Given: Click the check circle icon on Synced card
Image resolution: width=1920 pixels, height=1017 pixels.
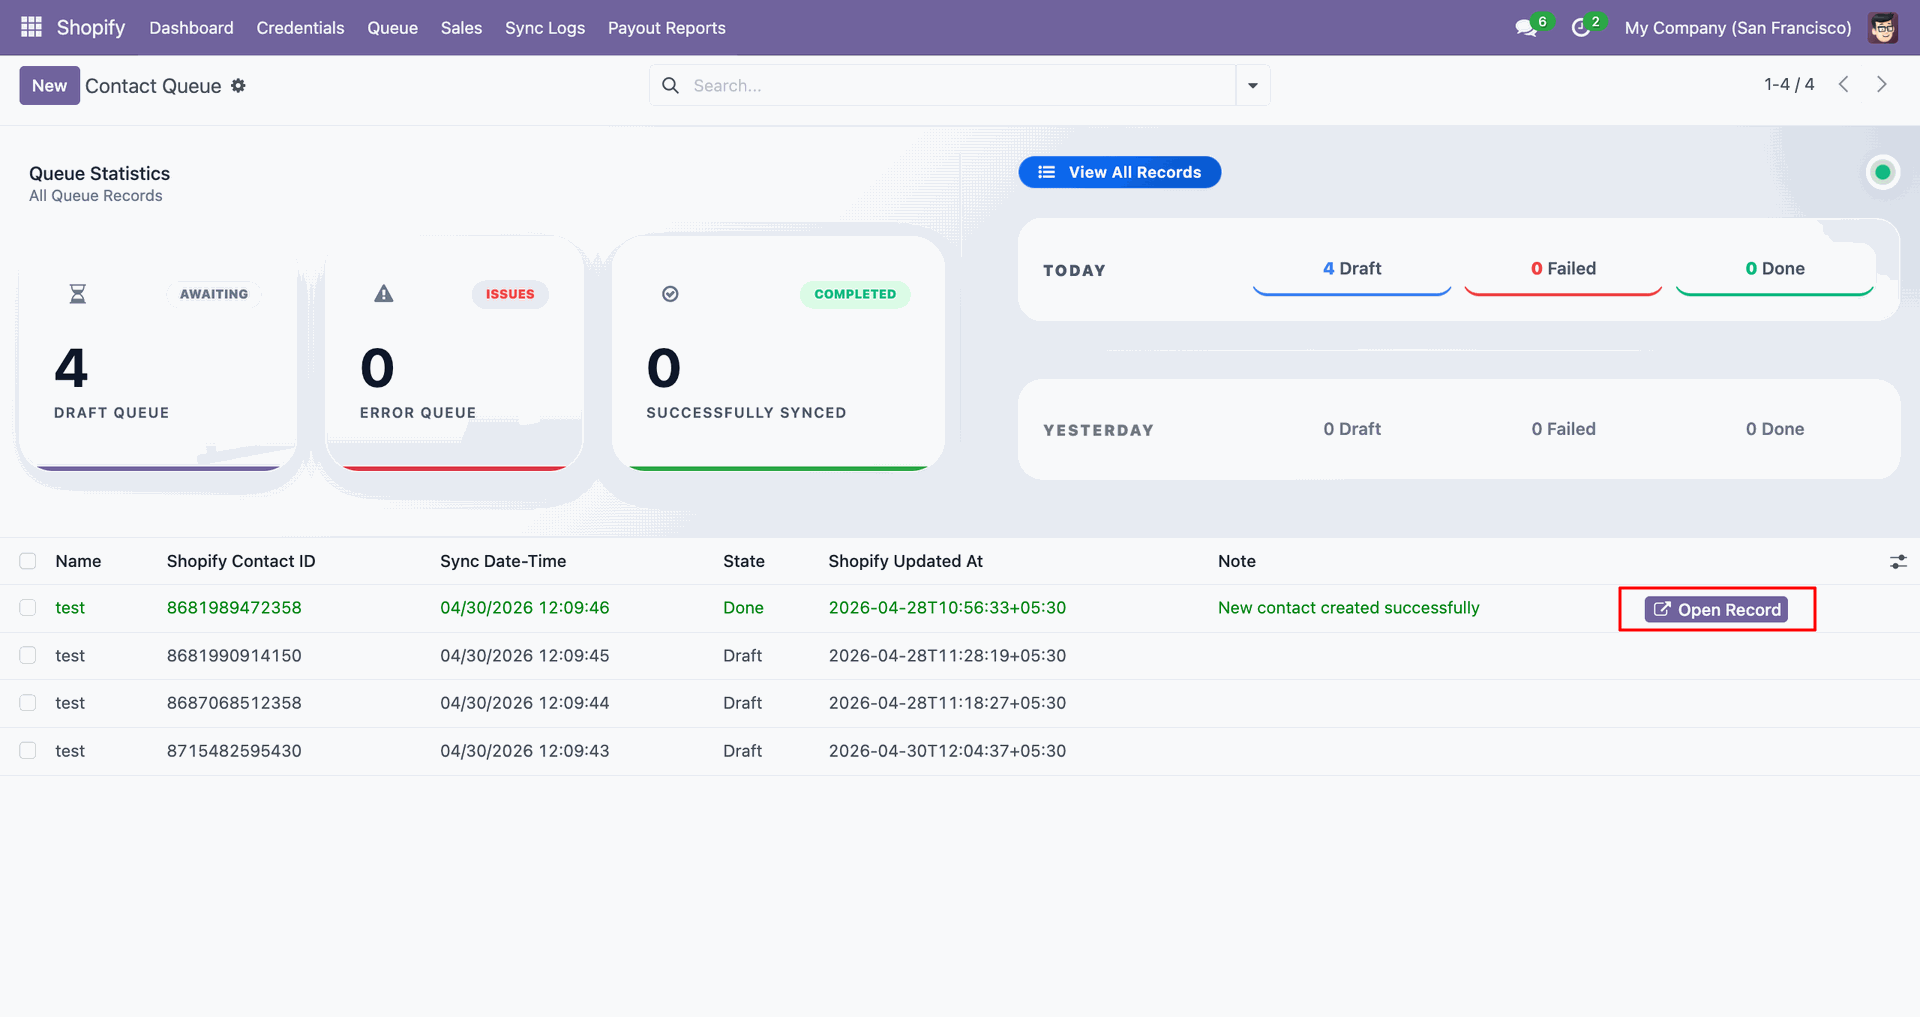Looking at the screenshot, I should coord(671,294).
